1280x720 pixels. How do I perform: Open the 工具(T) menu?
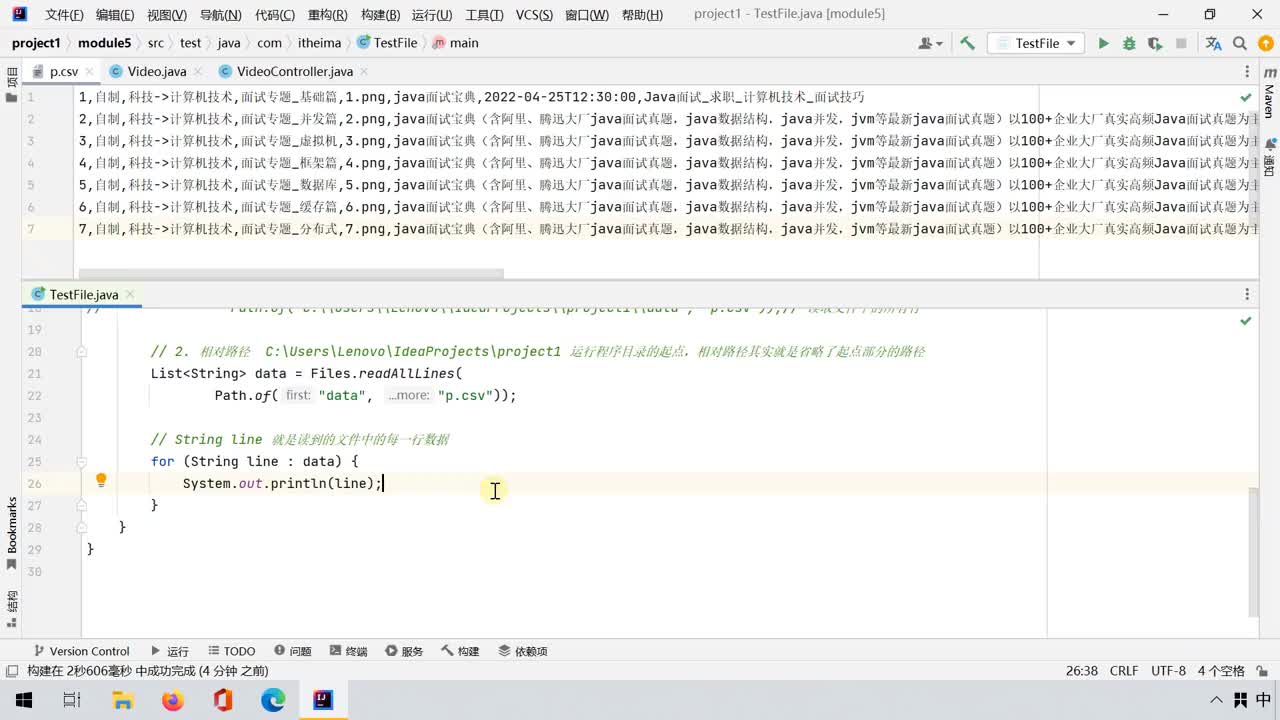pyautogui.click(x=485, y=15)
